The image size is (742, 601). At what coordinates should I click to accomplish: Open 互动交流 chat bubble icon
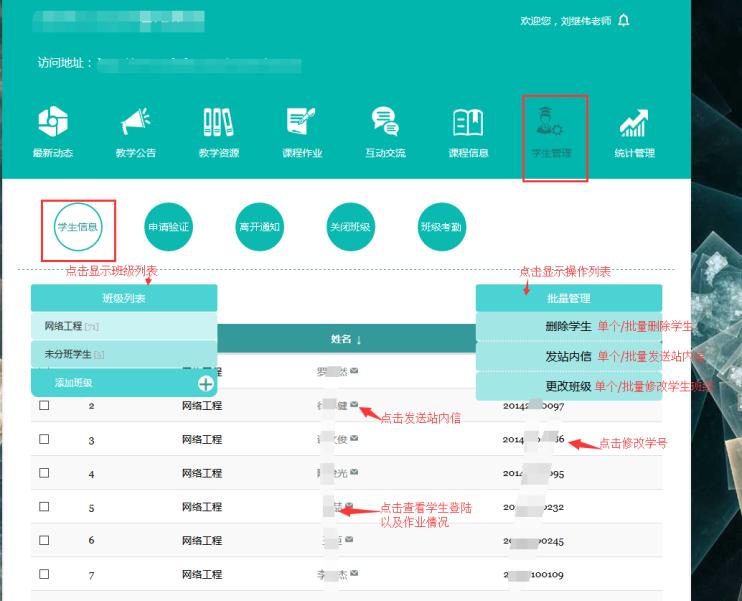[385, 124]
